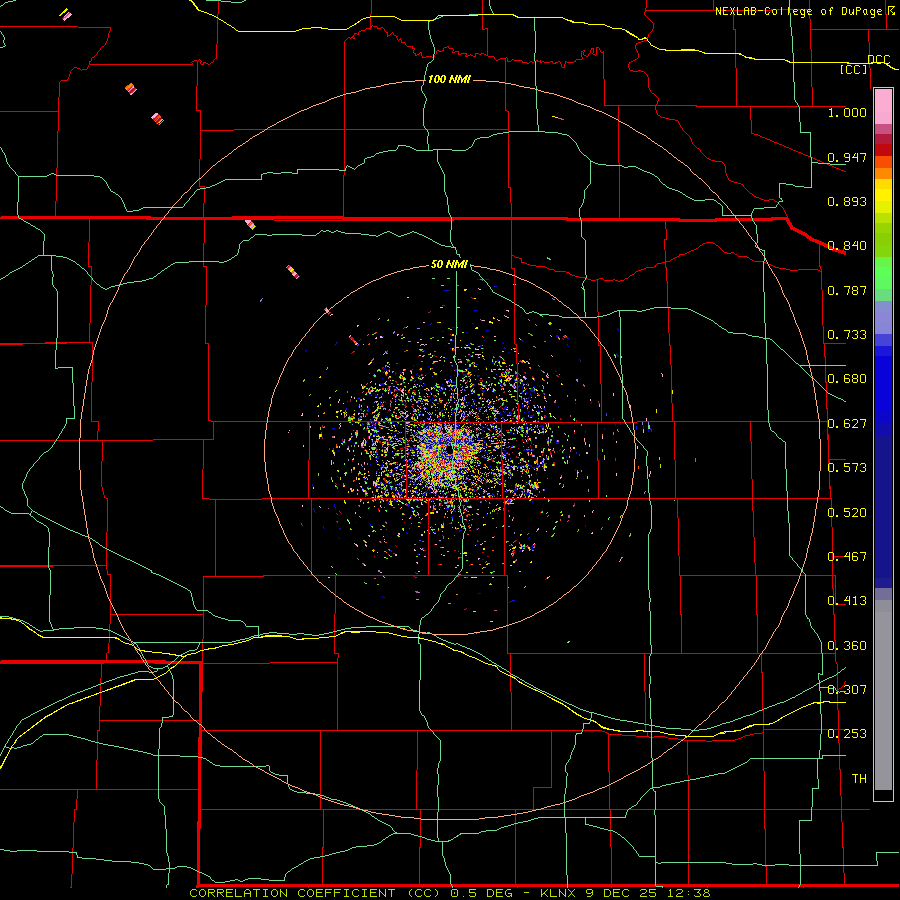Image resolution: width=900 pixels, height=900 pixels.
Task: Click the 0.733 legend value
Action: (847, 335)
